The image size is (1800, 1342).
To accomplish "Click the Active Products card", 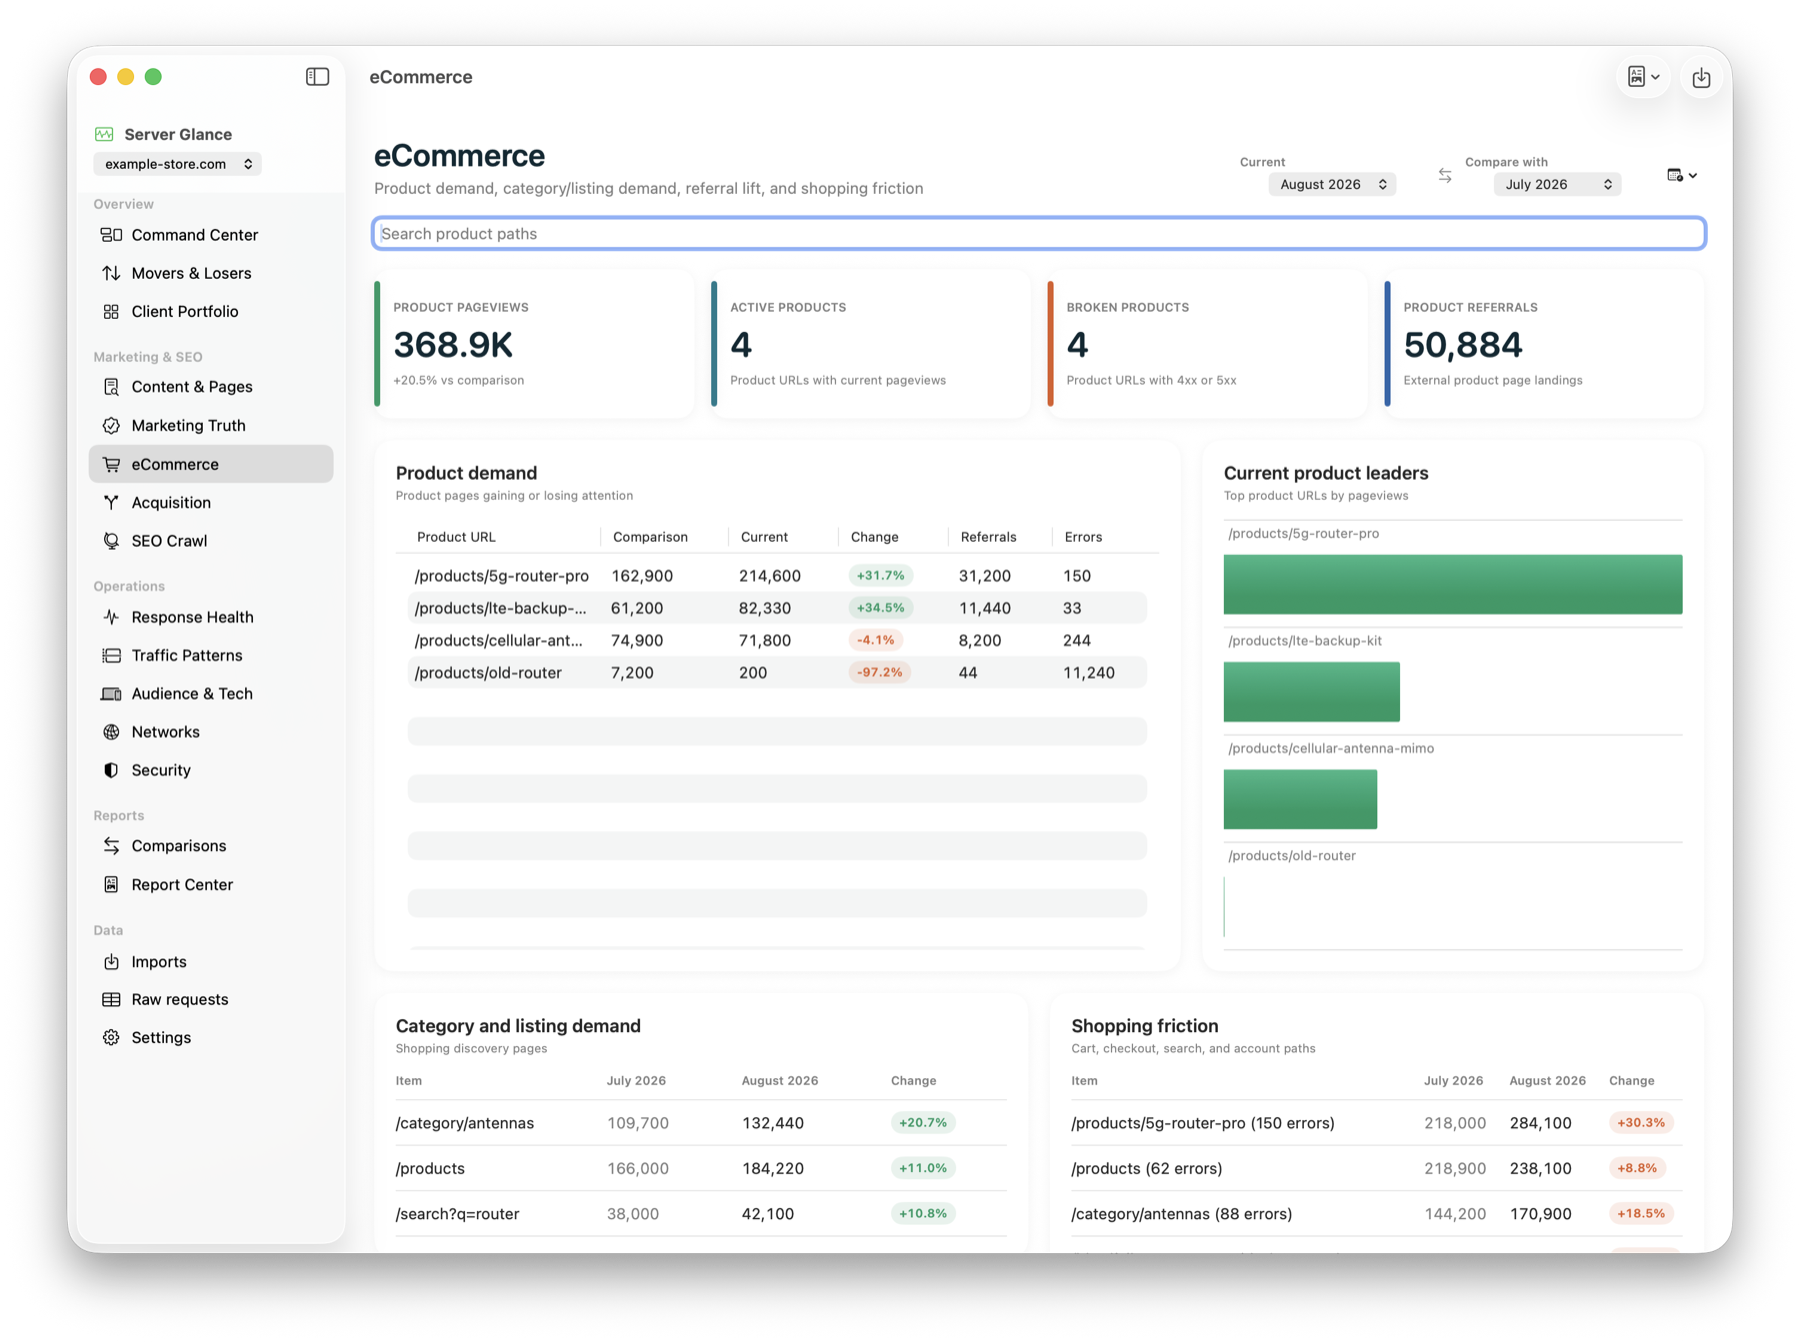I will point(871,344).
